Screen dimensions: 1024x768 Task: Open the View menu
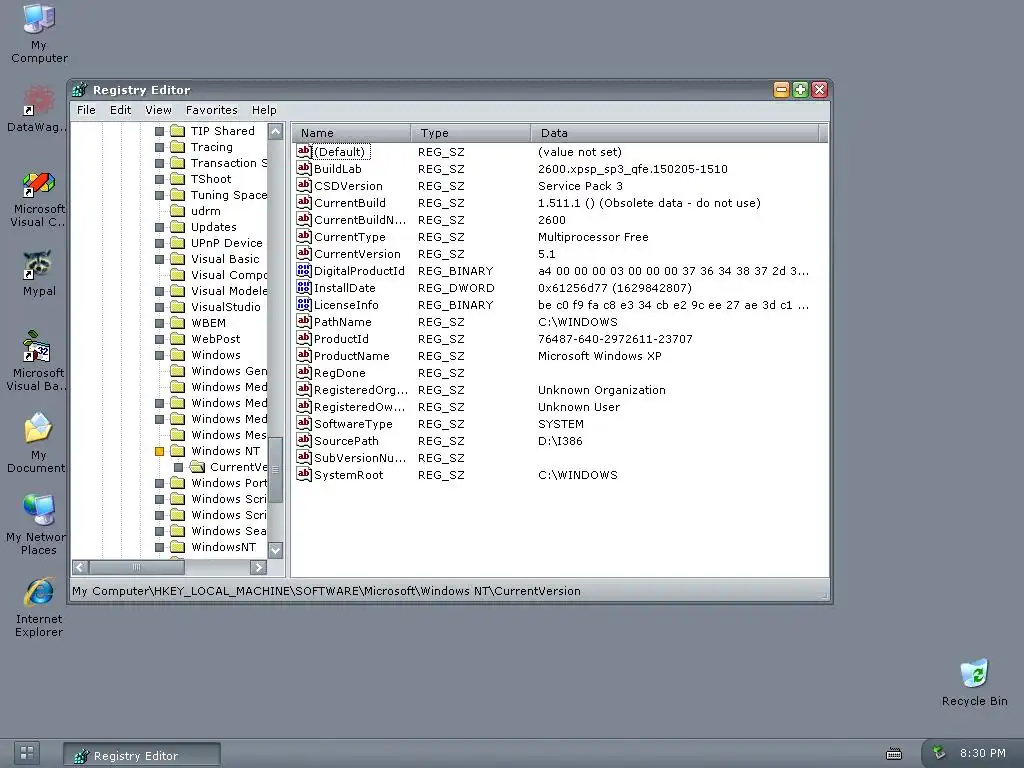coord(158,110)
